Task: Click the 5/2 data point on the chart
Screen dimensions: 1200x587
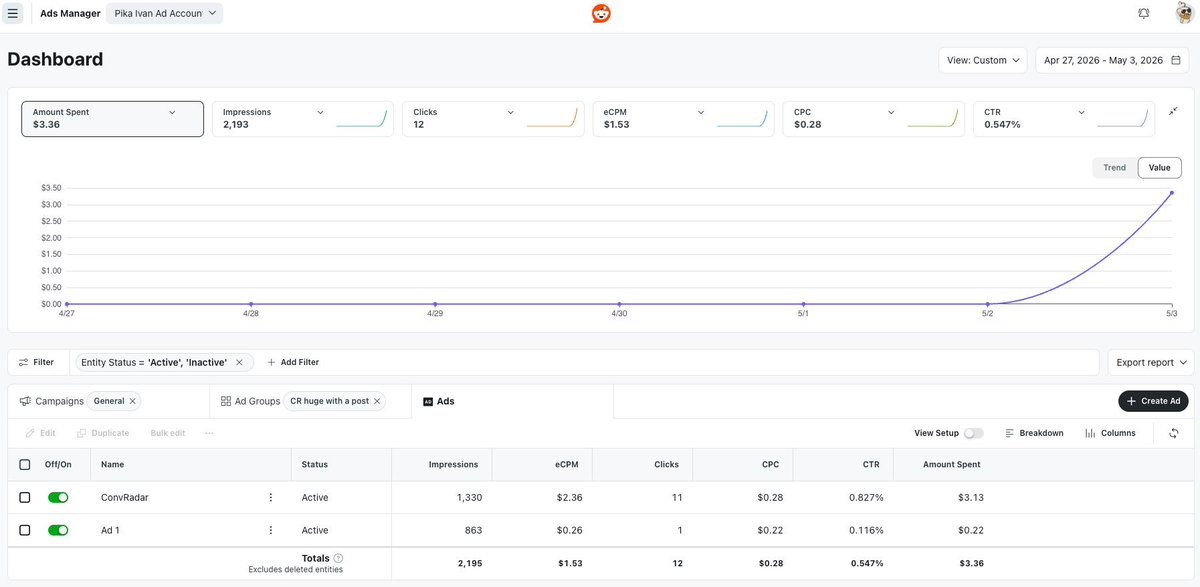Action: 988,303
